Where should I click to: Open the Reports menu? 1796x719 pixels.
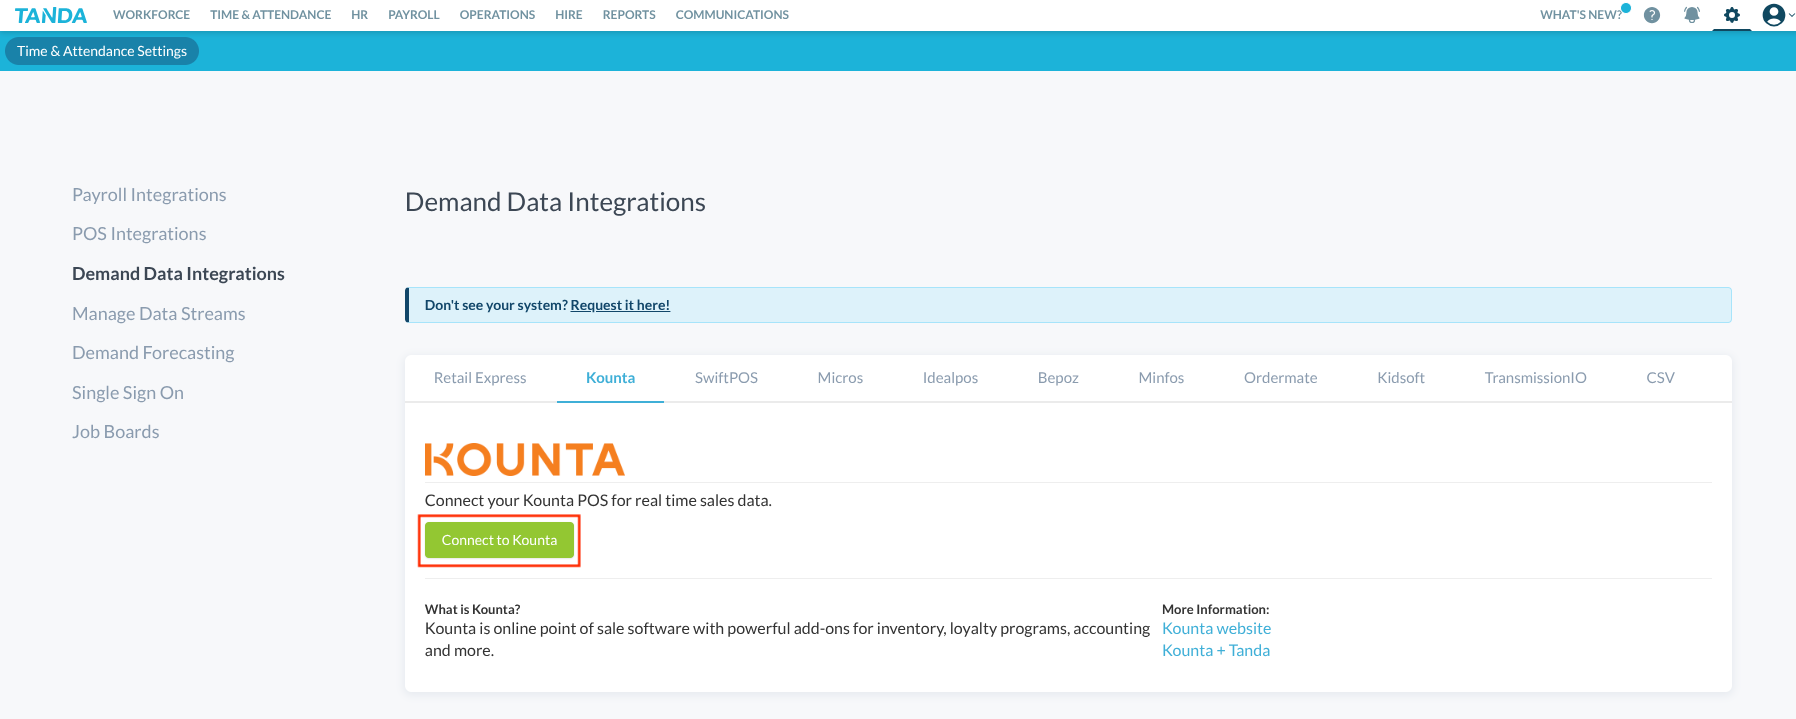point(629,15)
